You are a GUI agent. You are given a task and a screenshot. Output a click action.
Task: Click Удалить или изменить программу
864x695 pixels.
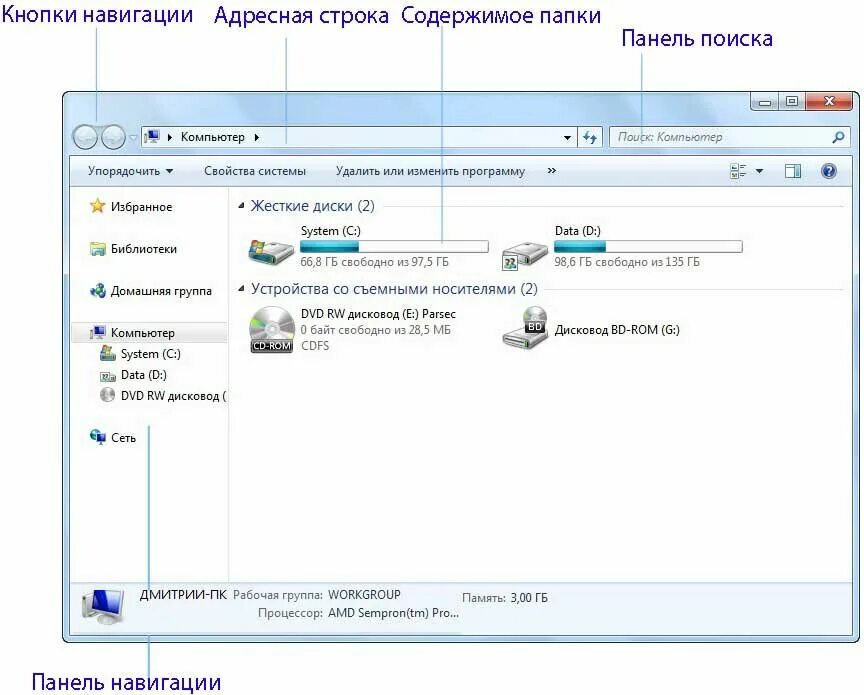click(x=430, y=171)
